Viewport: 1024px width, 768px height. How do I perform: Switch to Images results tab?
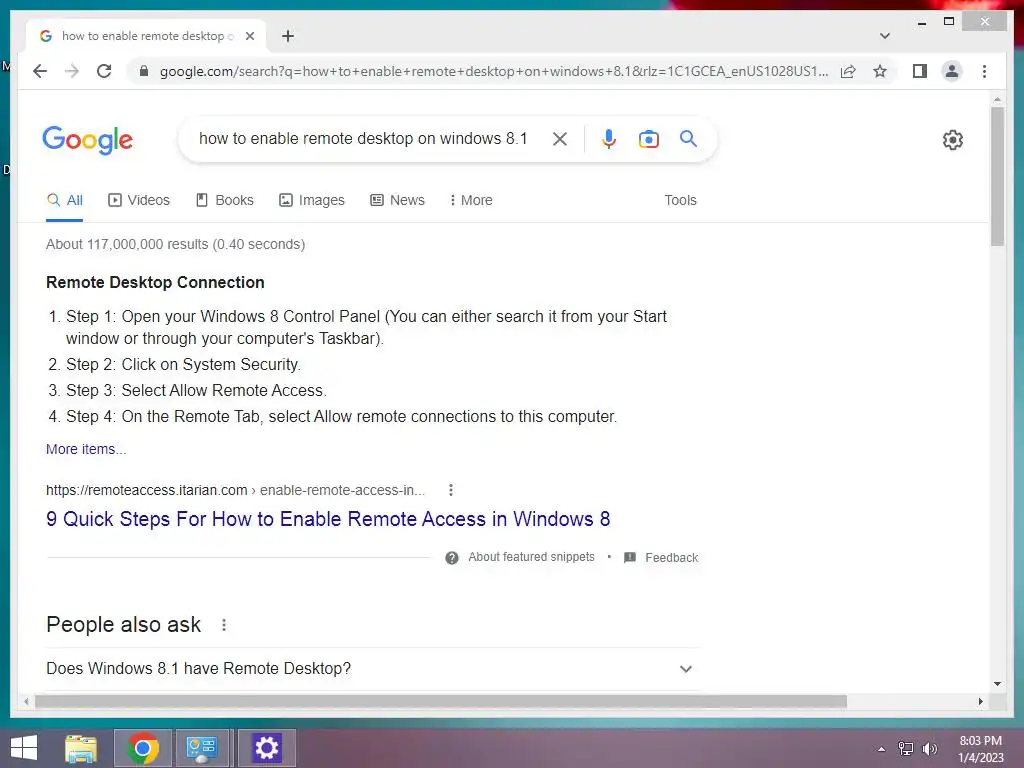312,200
